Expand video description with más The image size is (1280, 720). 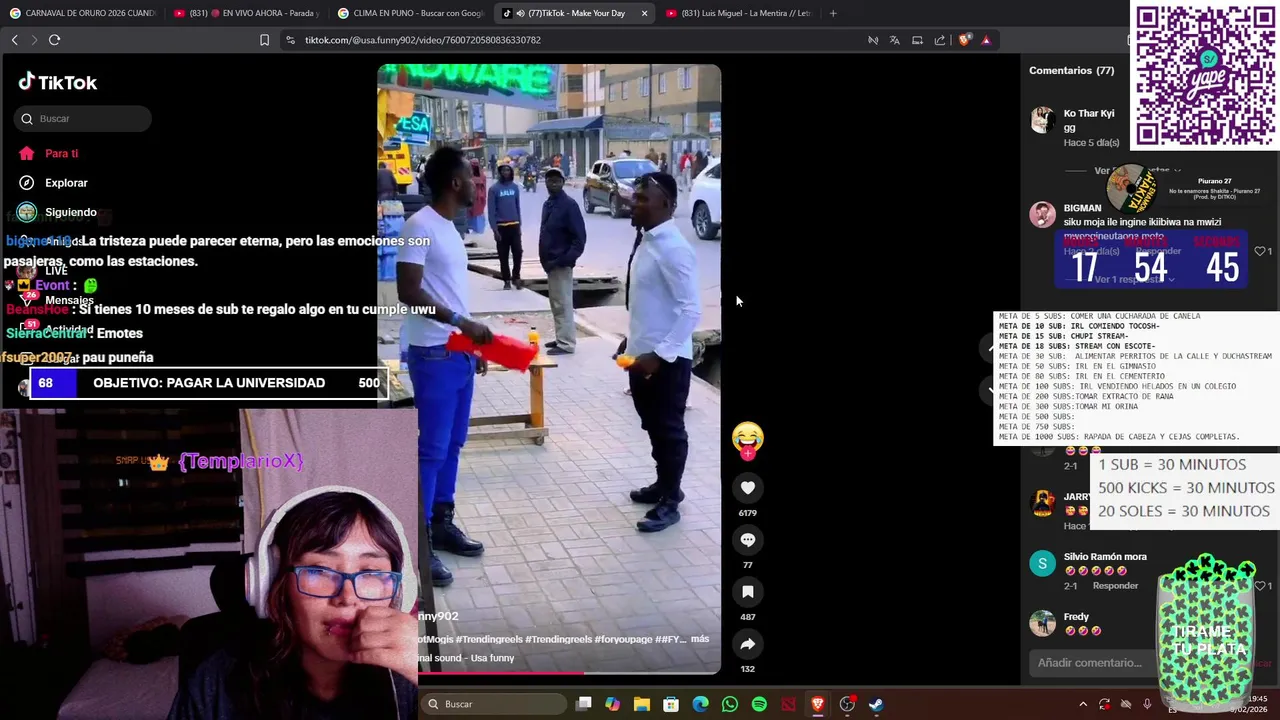[700, 639]
